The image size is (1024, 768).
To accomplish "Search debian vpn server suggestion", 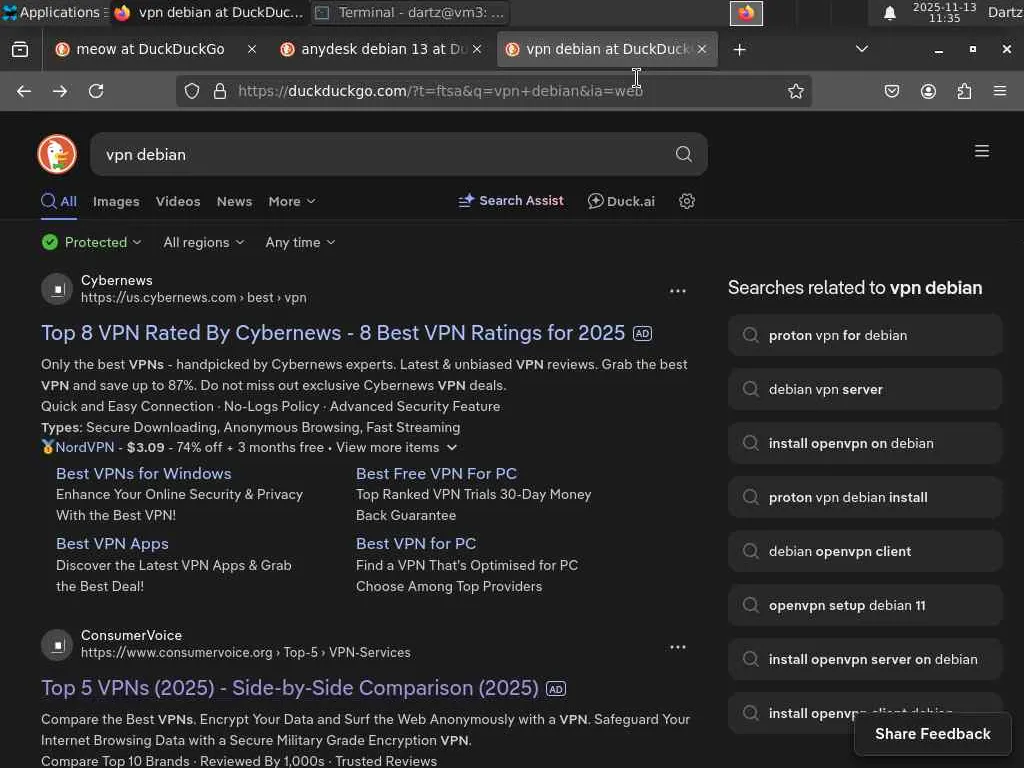I will (x=865, y=390).
